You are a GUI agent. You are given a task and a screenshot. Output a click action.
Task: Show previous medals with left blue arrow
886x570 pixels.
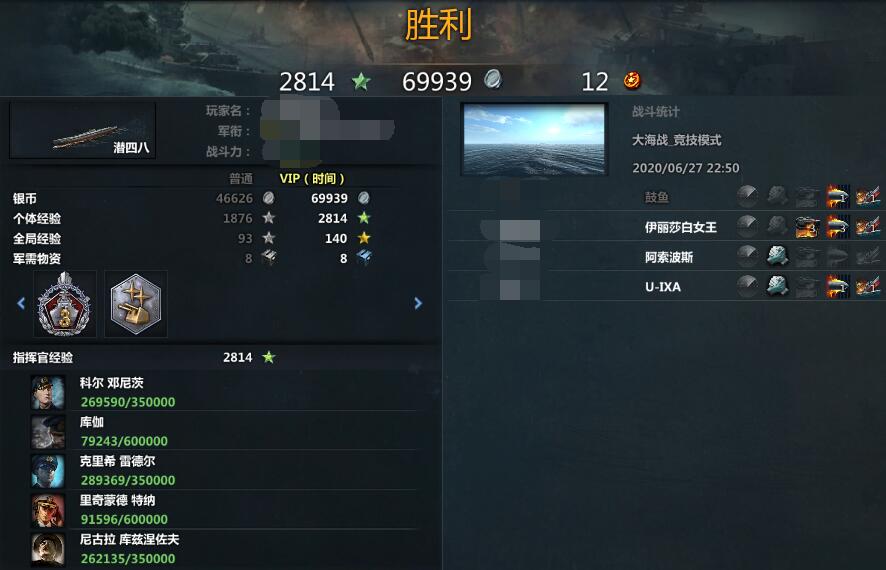pos(21,303)
